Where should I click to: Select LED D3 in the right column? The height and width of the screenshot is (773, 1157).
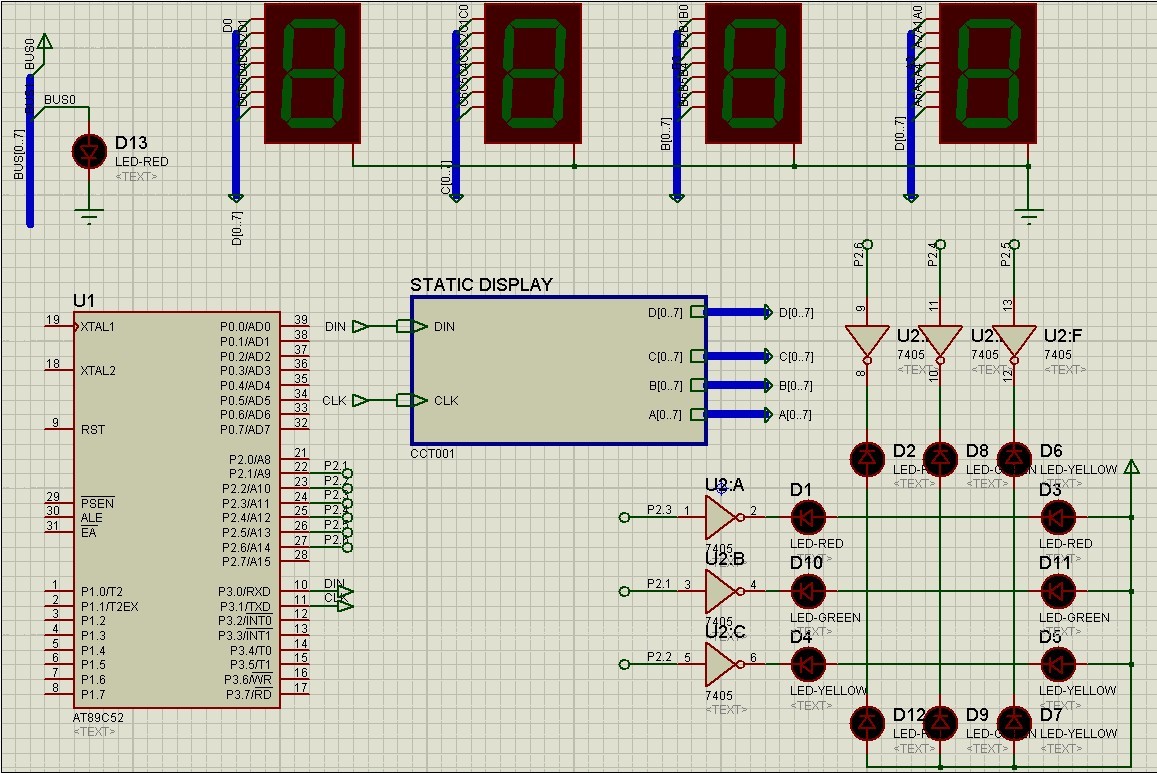click(1058, 517)
